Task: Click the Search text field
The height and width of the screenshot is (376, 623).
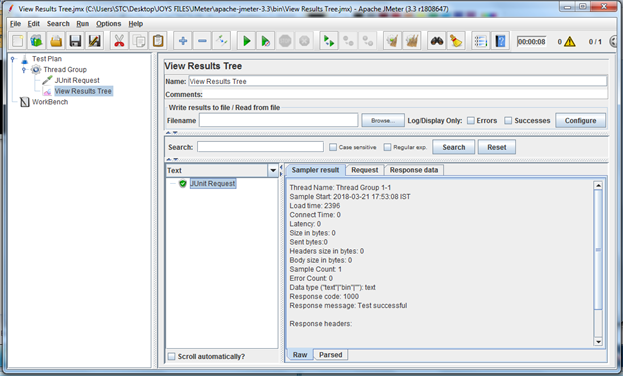Action: tap(260, 147)
